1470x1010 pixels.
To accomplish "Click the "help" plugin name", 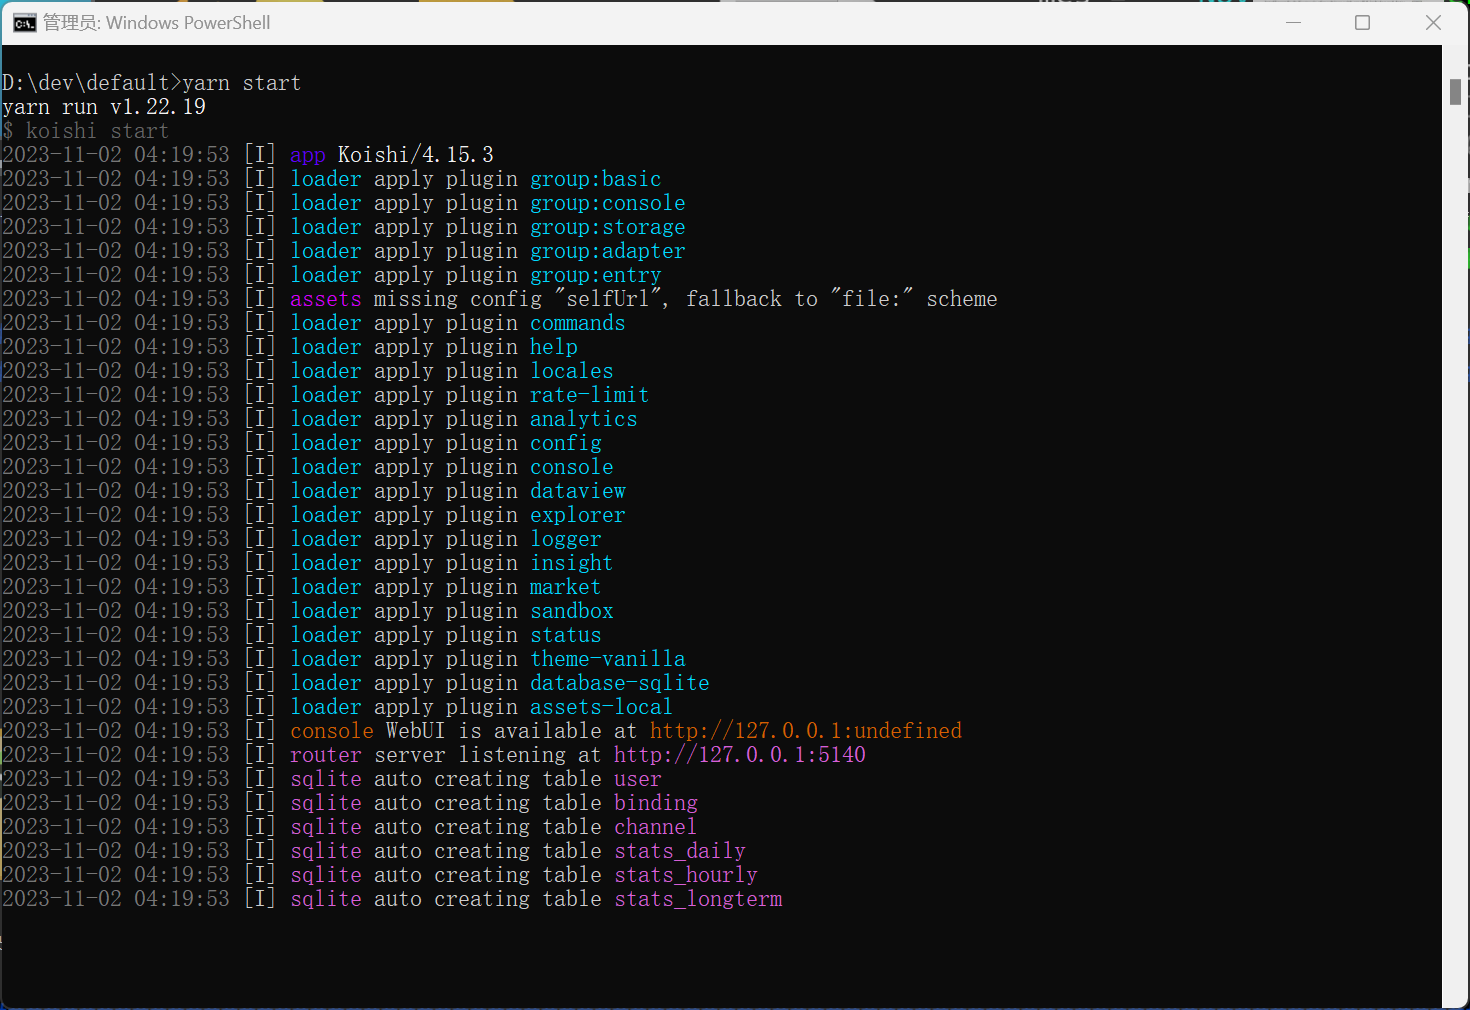I will pyautogui.click(x=554, y=347).
